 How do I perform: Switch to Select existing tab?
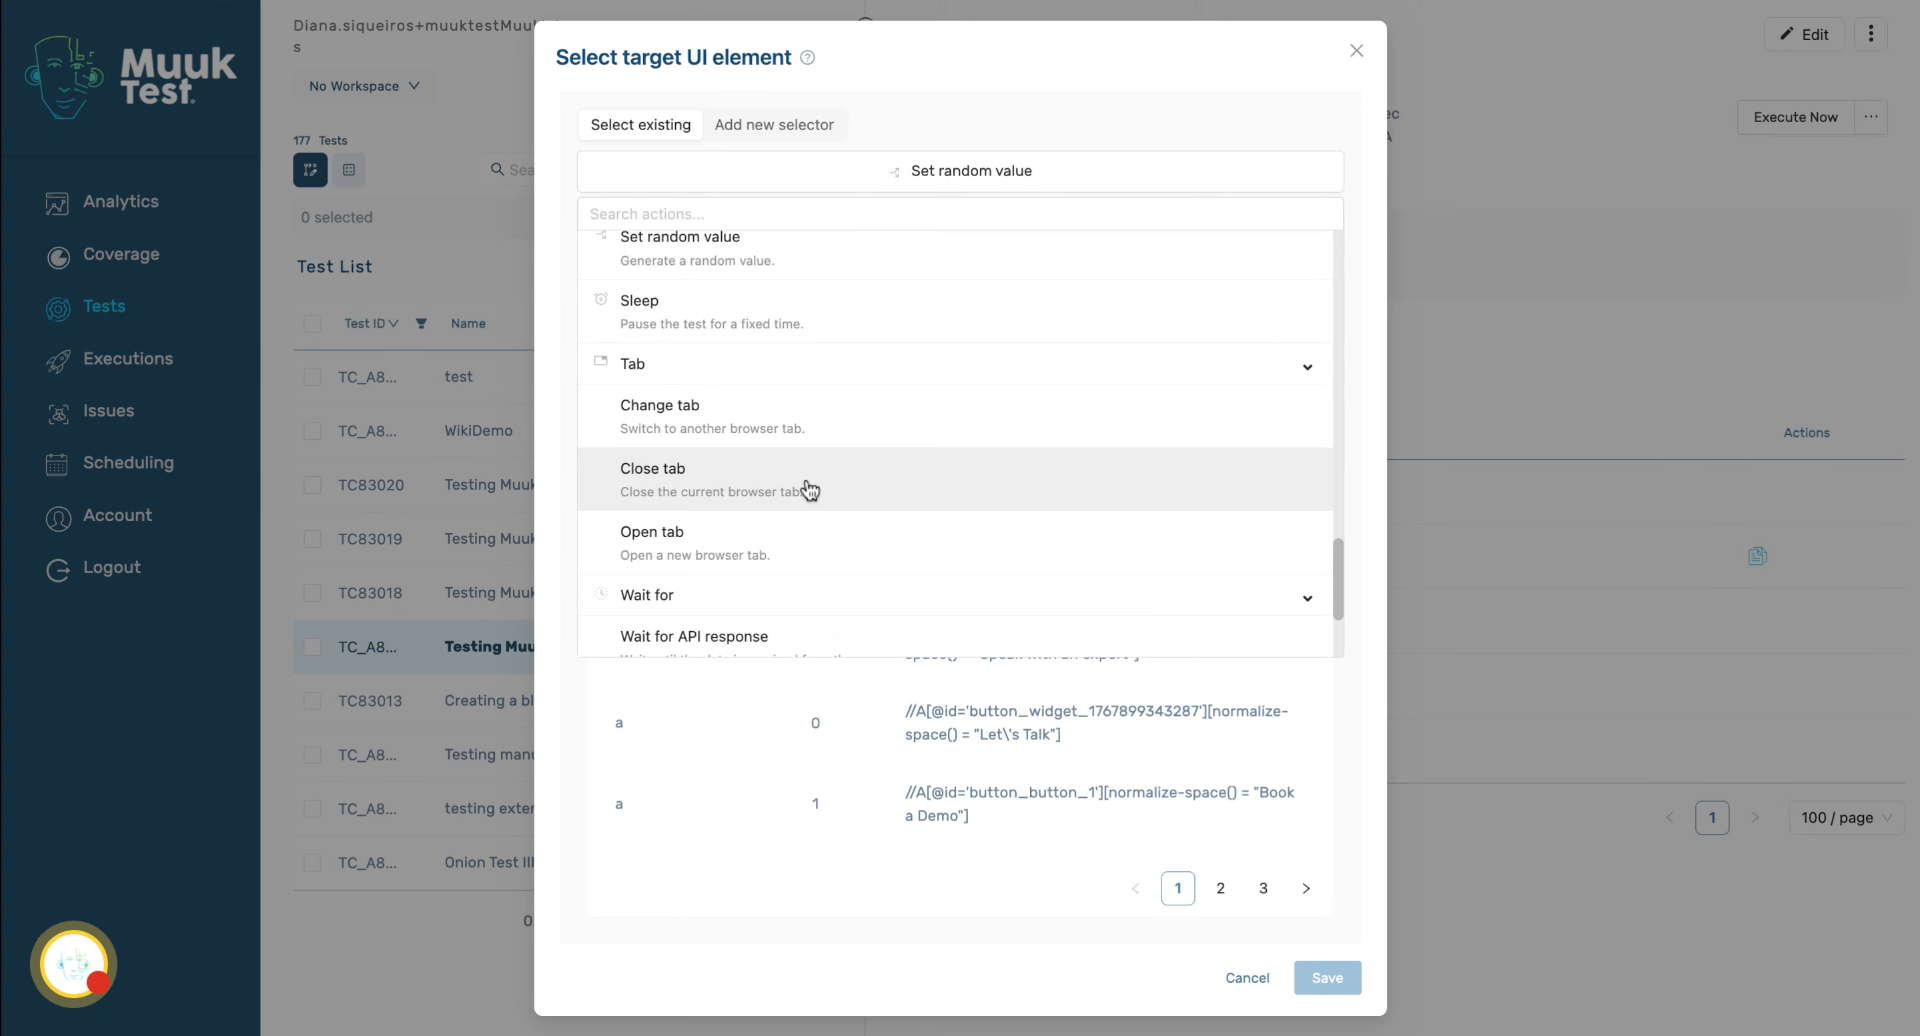(640, 125)
